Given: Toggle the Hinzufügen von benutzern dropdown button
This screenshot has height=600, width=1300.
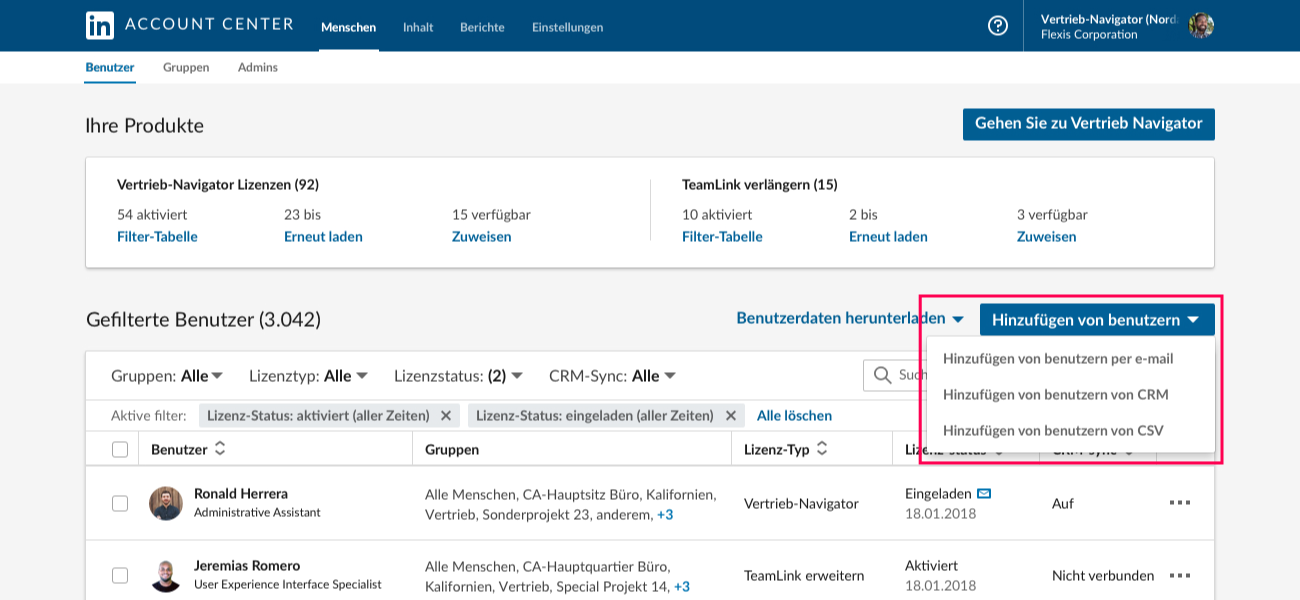Looking at the screenshot, I should (1097, 320).
